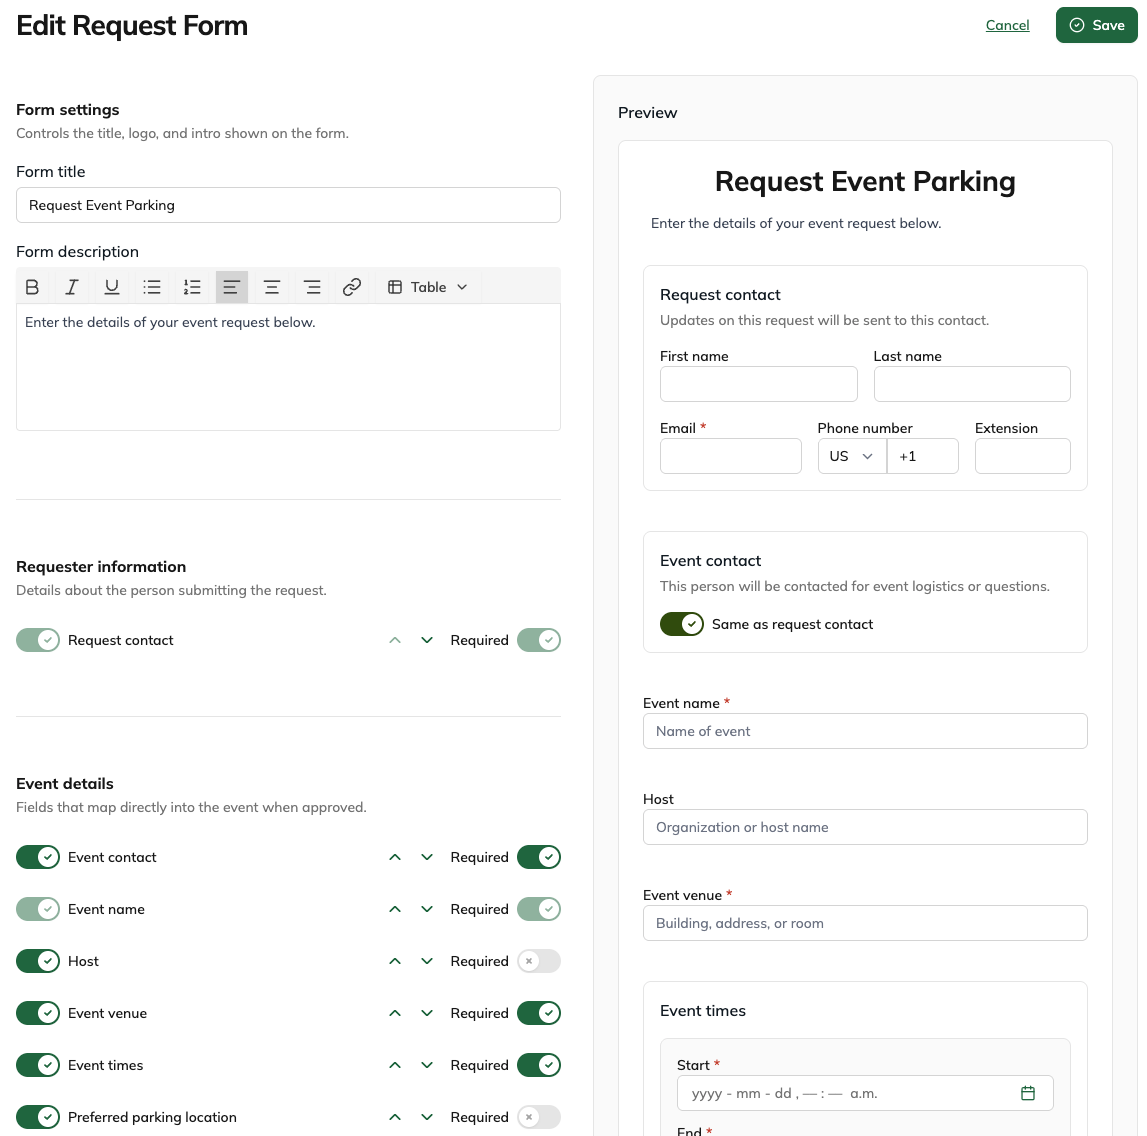Toggle Required for Event times
The image size is (1147, 1136).
[x=539, y=1065]
